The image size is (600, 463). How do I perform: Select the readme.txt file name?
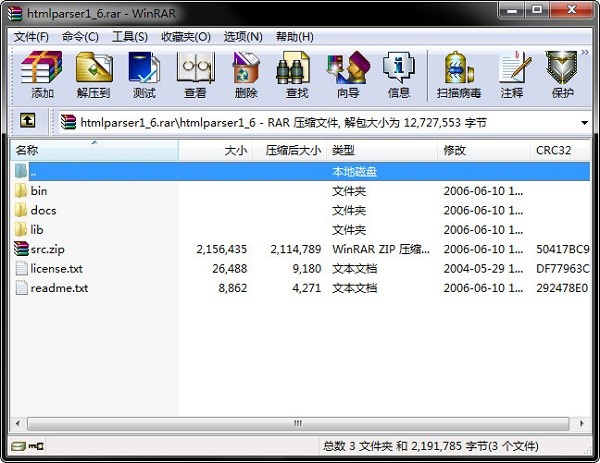pyautogui.click(x=59, y=288)
